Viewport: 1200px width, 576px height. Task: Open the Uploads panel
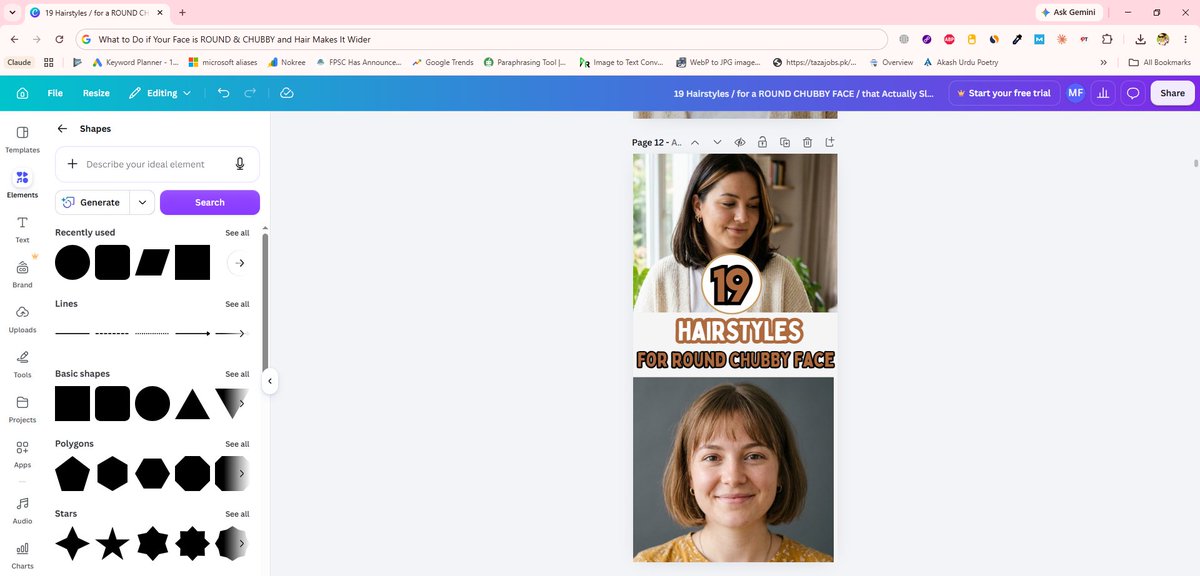pyautogui.click(x=22, y=319)
